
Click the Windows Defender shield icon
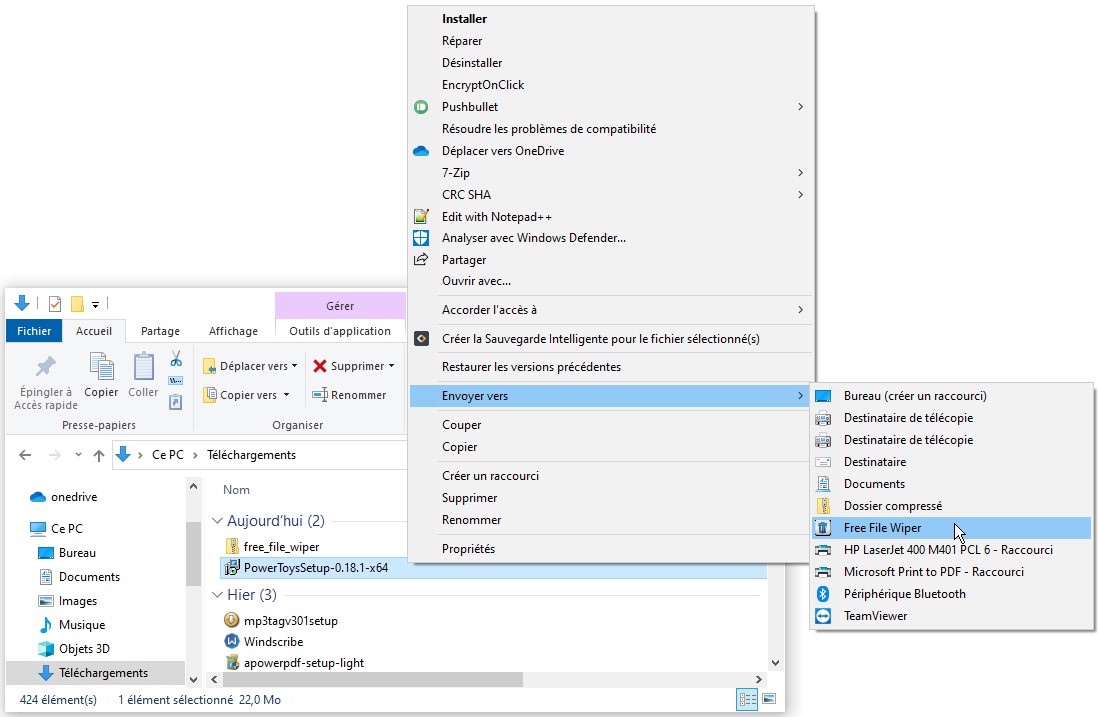[x=421, y=238]
